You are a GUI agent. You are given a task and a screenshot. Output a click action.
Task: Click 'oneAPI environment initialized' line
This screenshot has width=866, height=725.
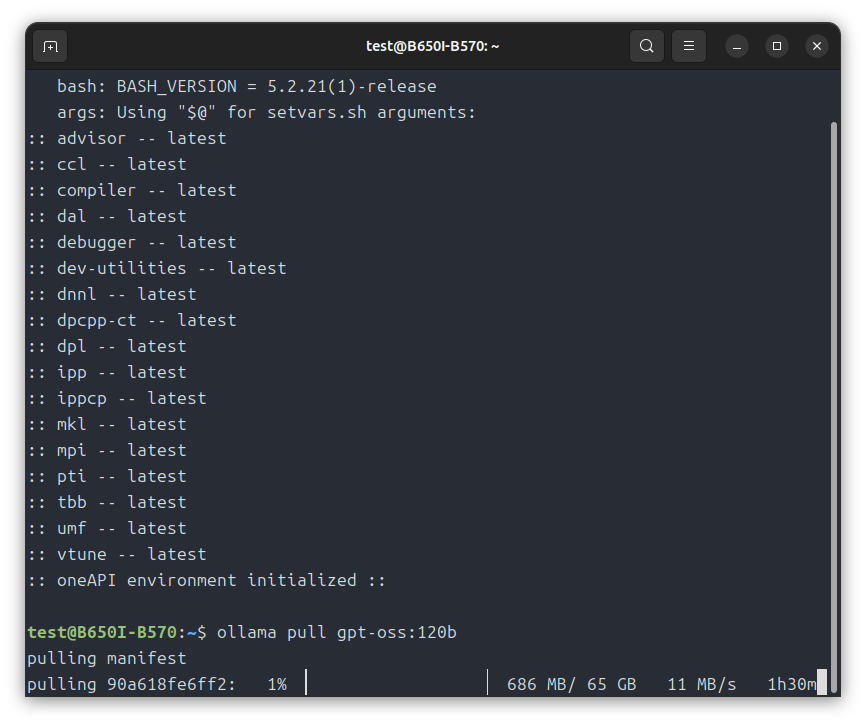click(207, 580)
